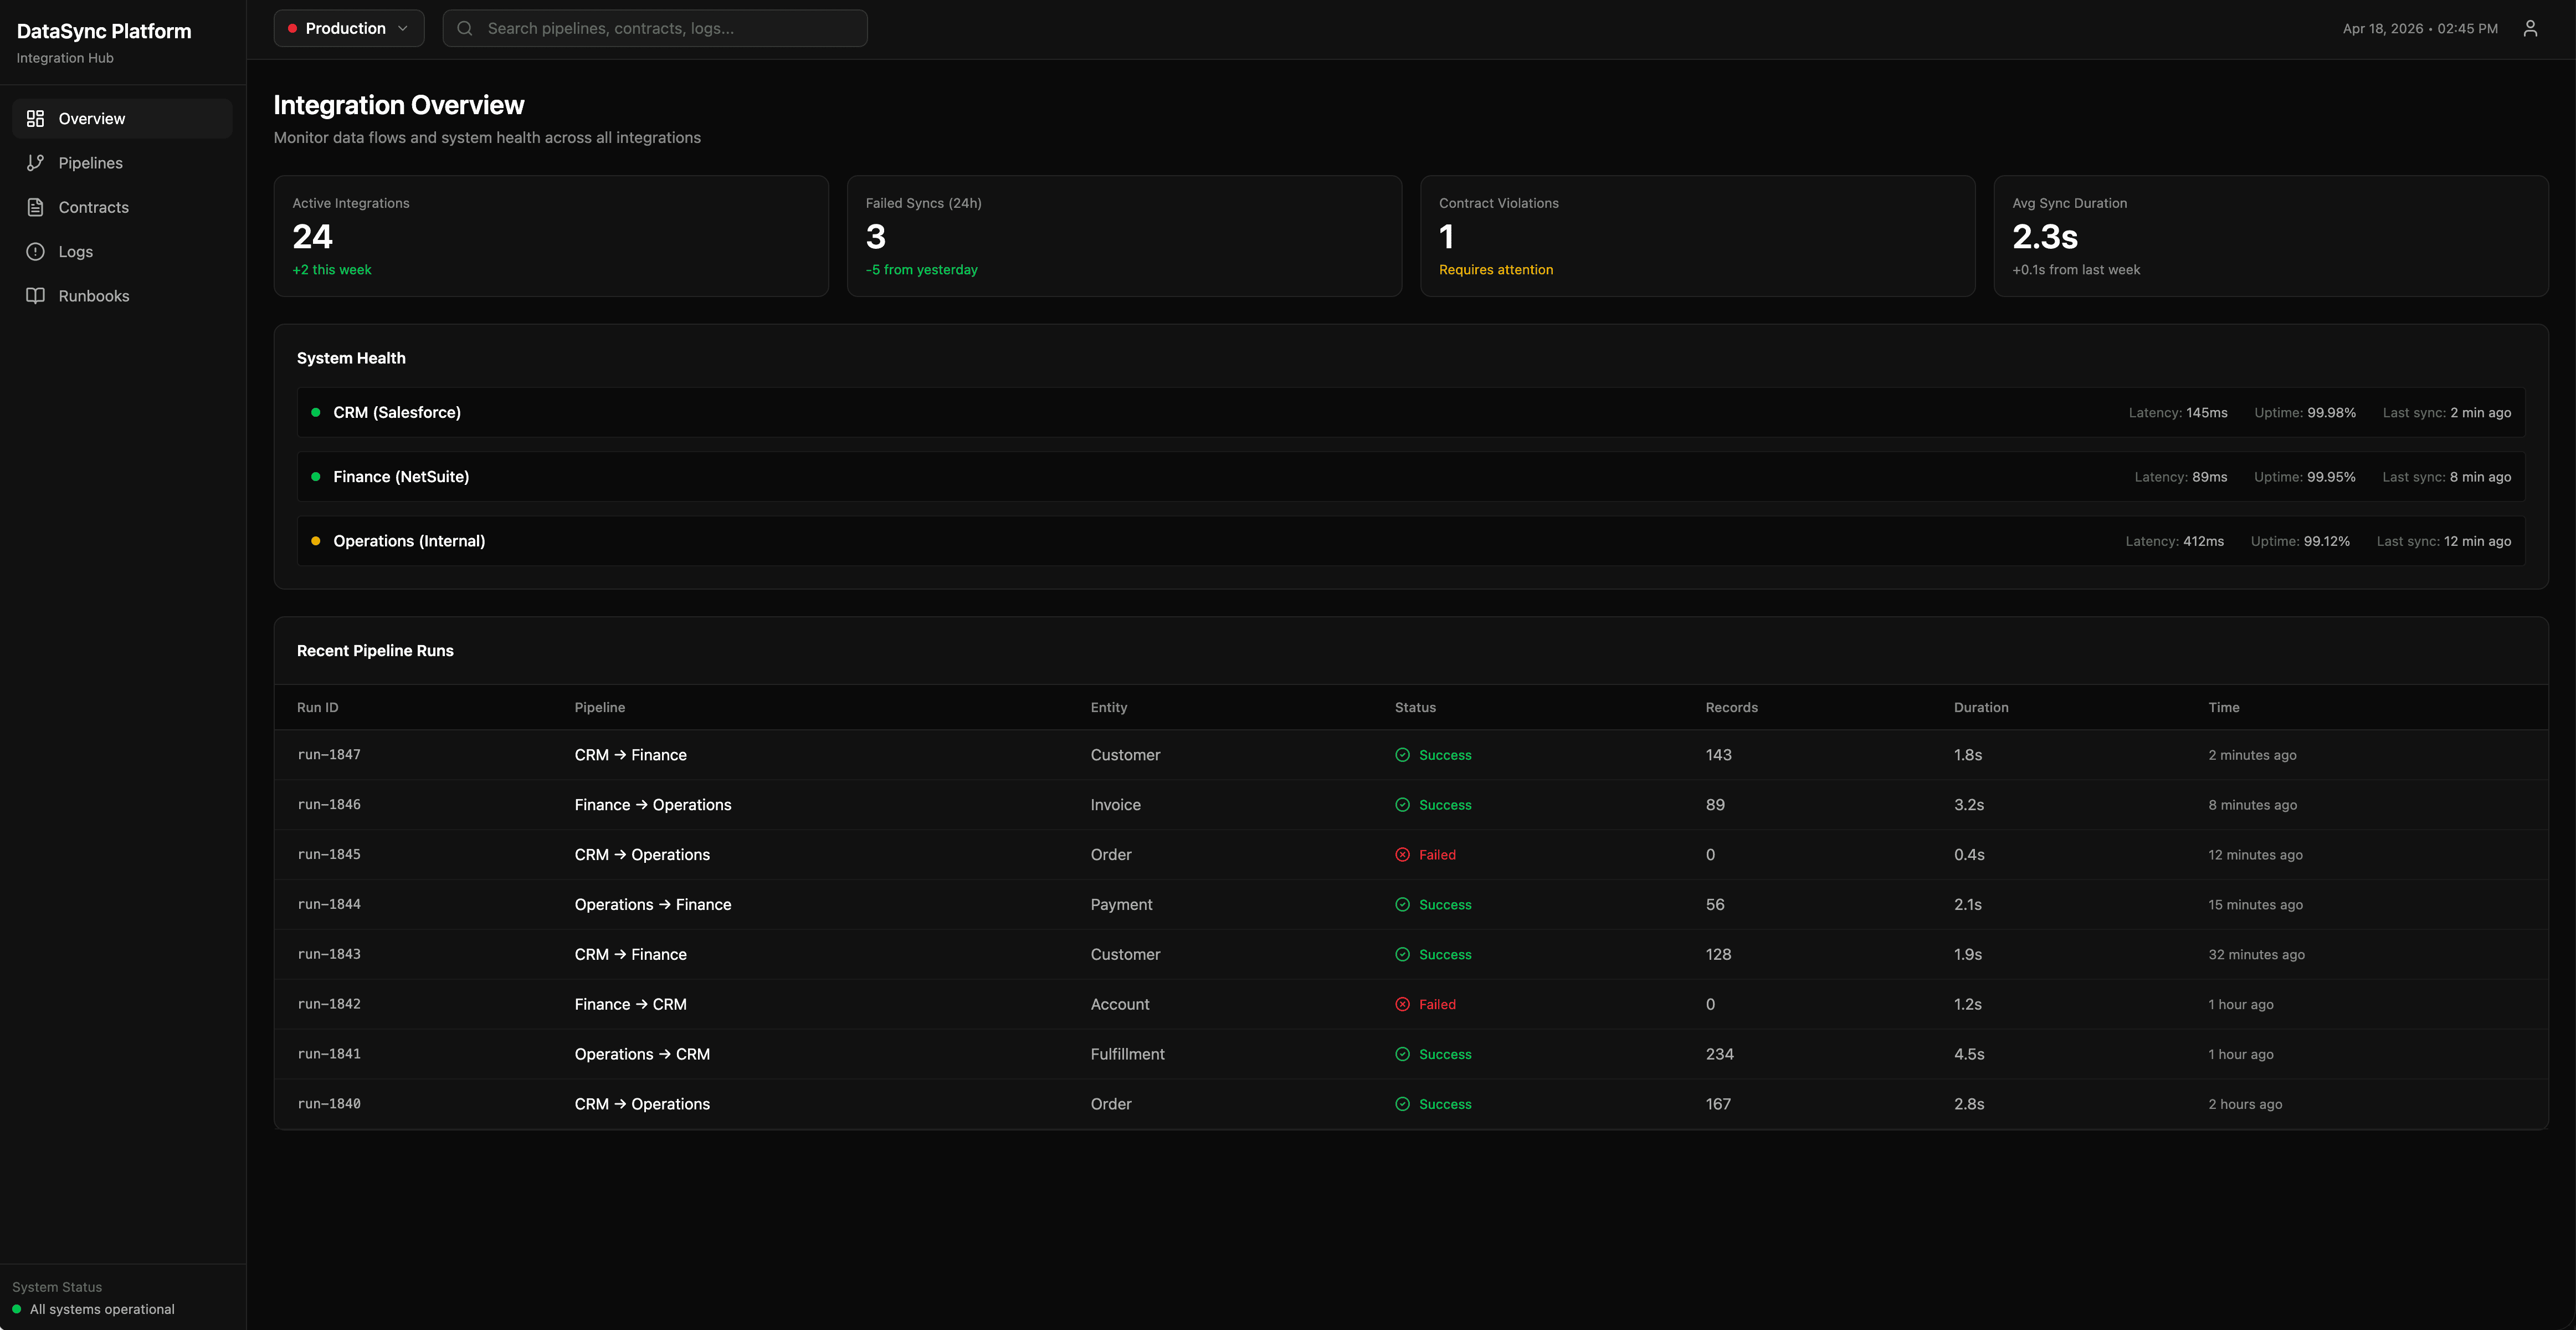Viewport: 2576px width, 1330px height.
Task: Click the run-1843 run ID
Action: click(x=329, y=955)
